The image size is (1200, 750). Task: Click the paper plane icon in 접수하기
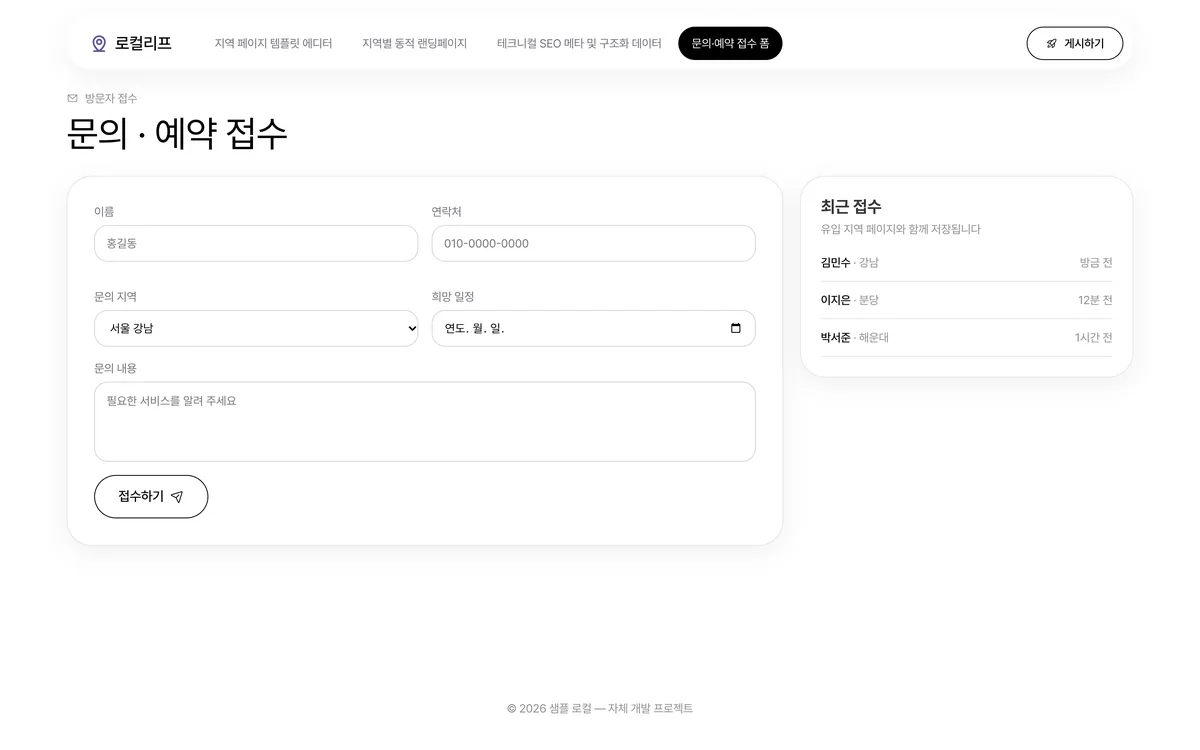(x=177, y=497)
